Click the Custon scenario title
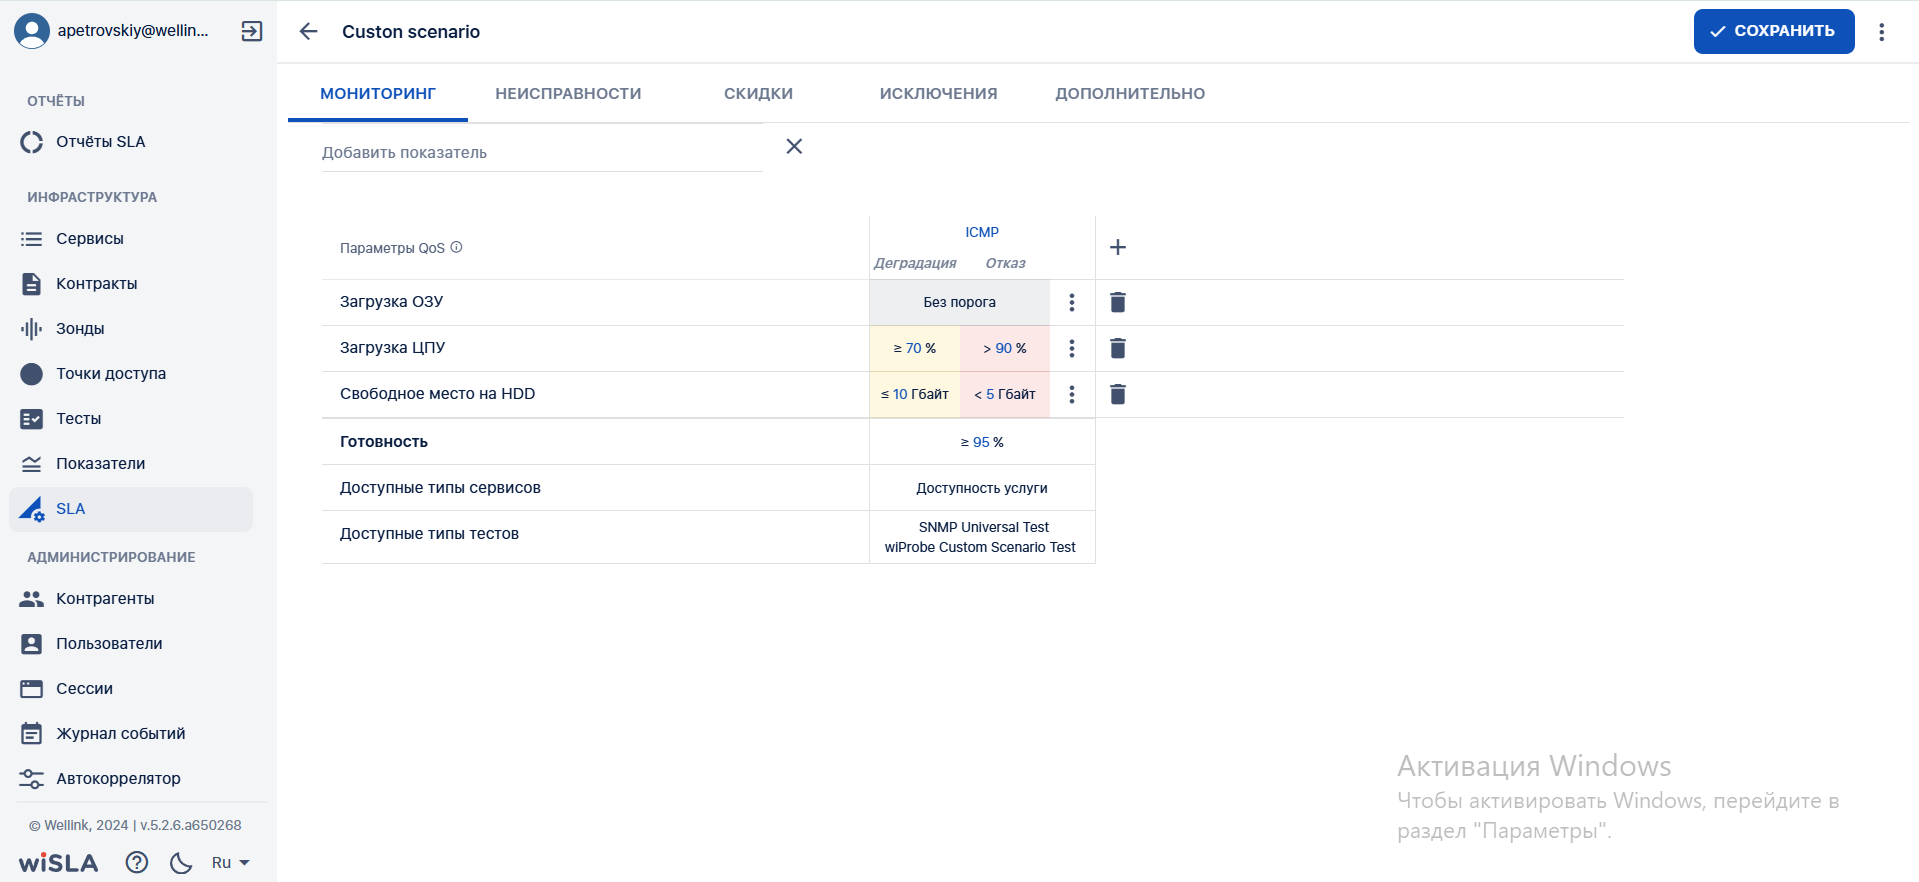1919x882 pixels. click(x=411, y=32)
